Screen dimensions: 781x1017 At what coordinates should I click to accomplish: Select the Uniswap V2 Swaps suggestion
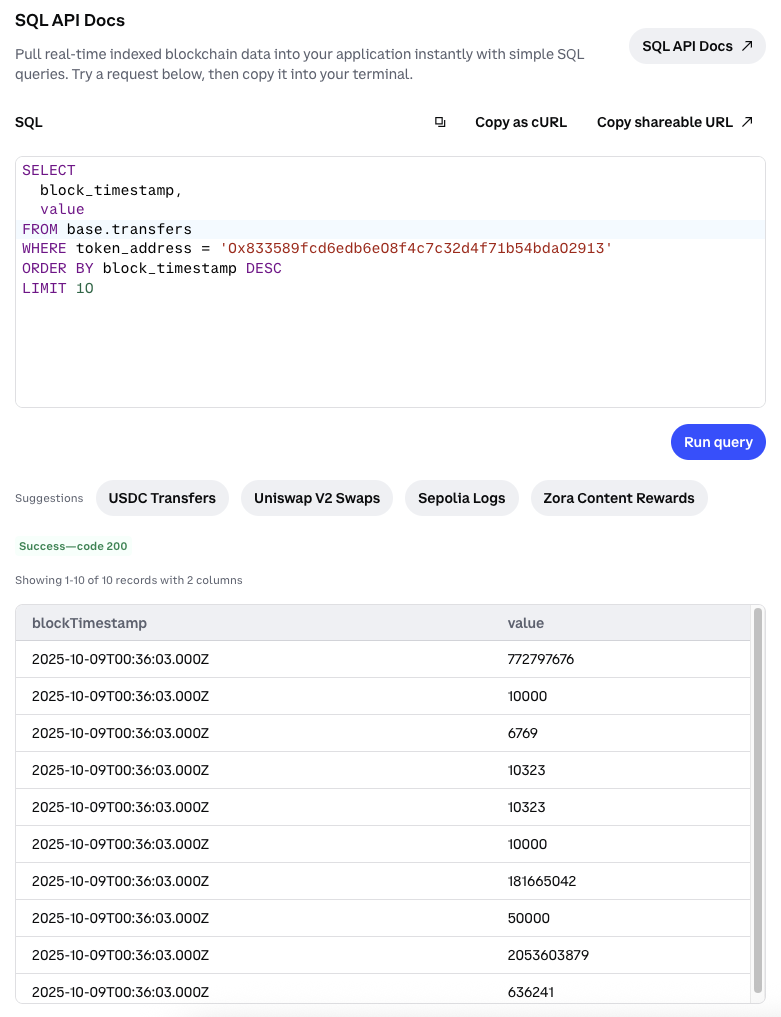(x=317, y=498)
